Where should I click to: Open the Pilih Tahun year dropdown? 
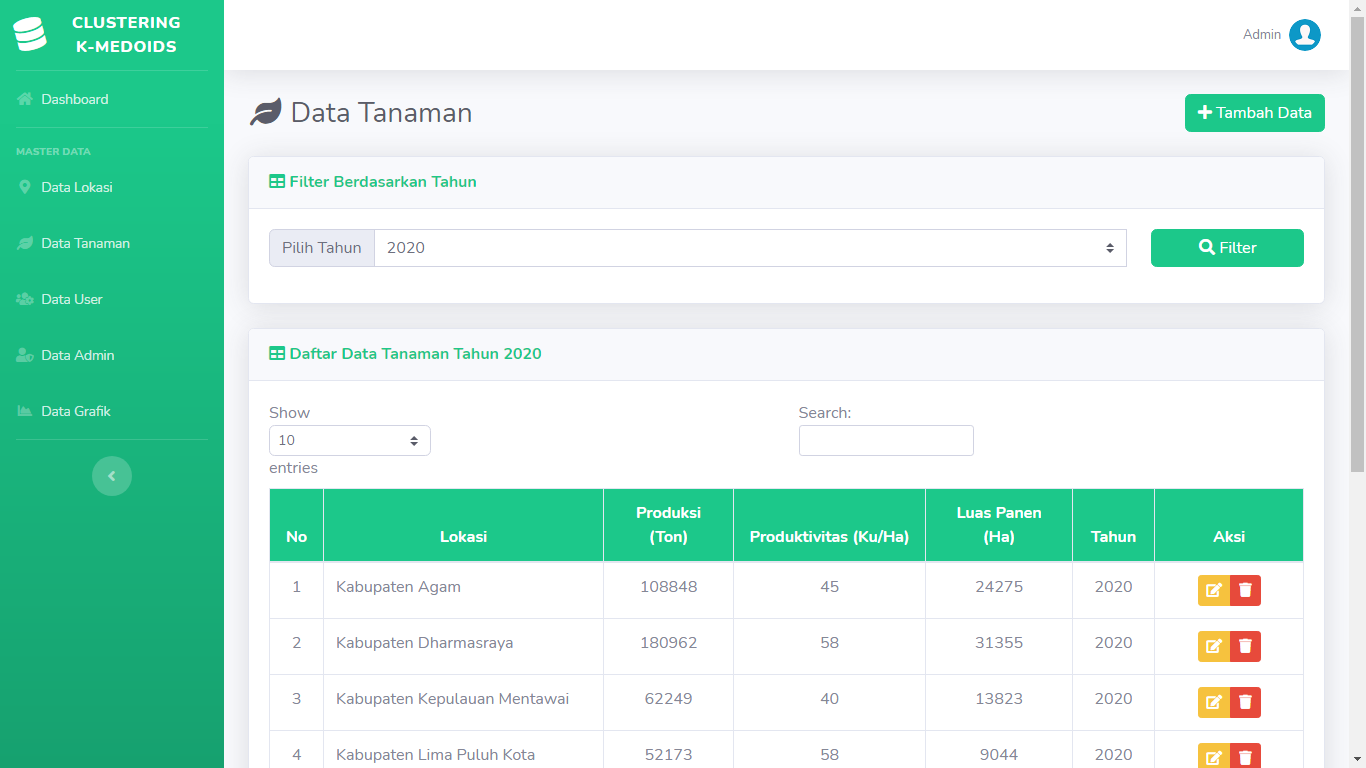click(750, 247)
